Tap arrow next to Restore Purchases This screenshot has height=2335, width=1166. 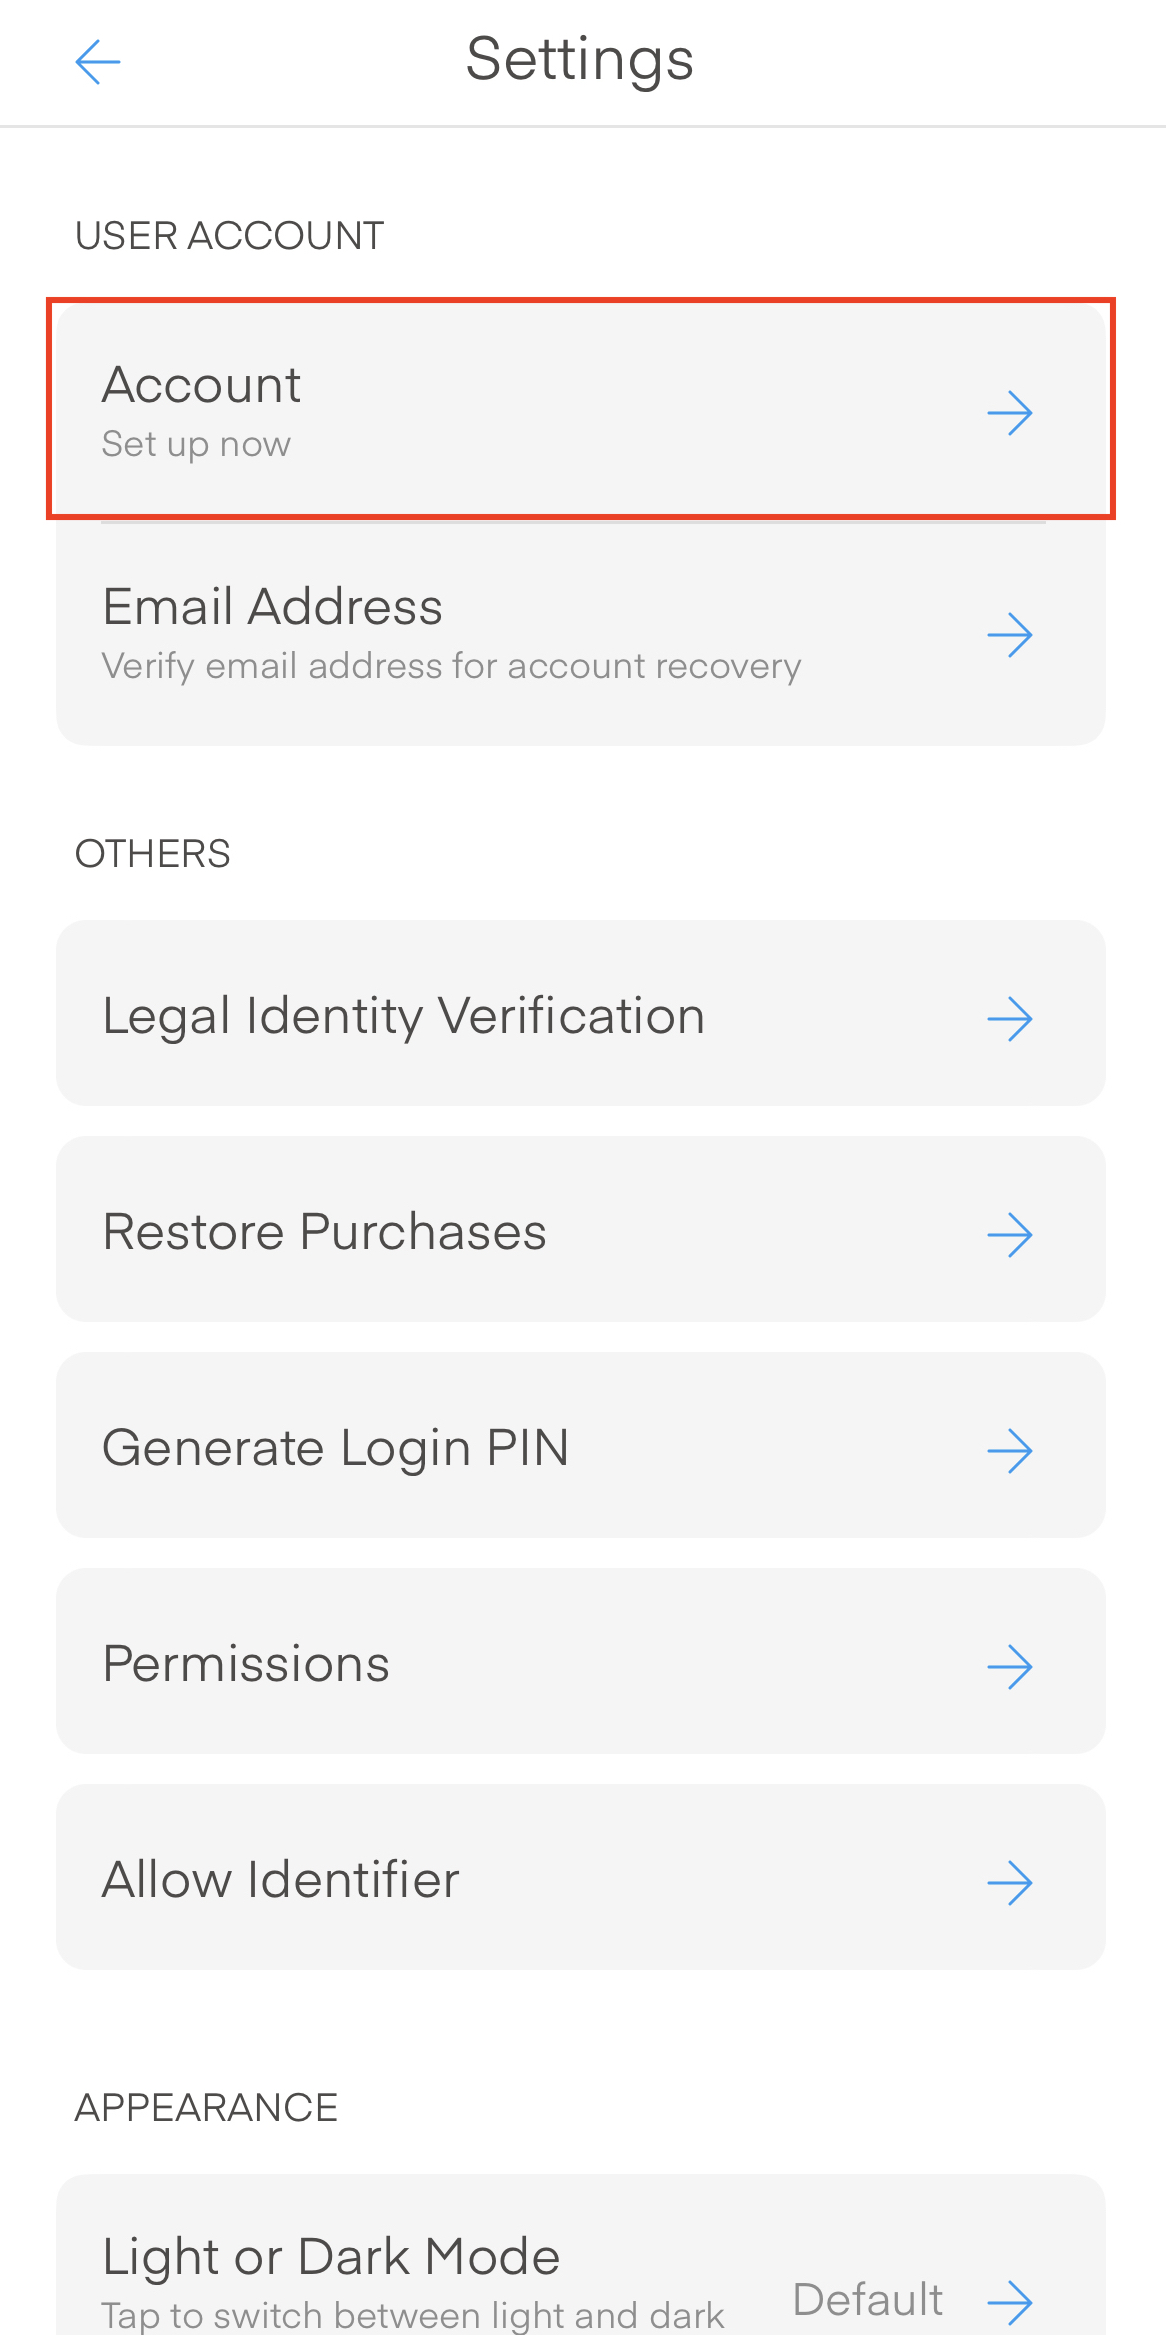coord(1009,1235)
